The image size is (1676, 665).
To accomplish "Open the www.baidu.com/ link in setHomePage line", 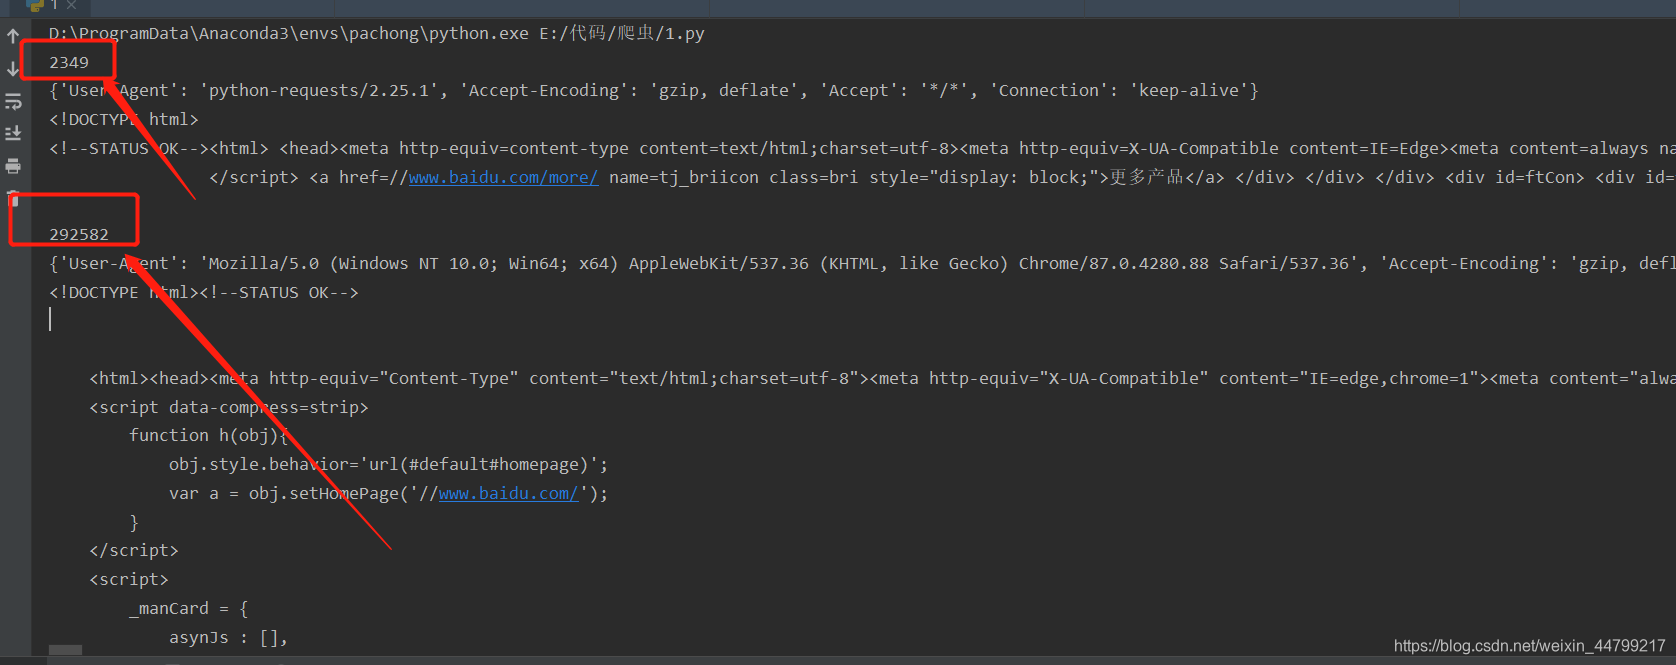I will (x=508, y=493).
